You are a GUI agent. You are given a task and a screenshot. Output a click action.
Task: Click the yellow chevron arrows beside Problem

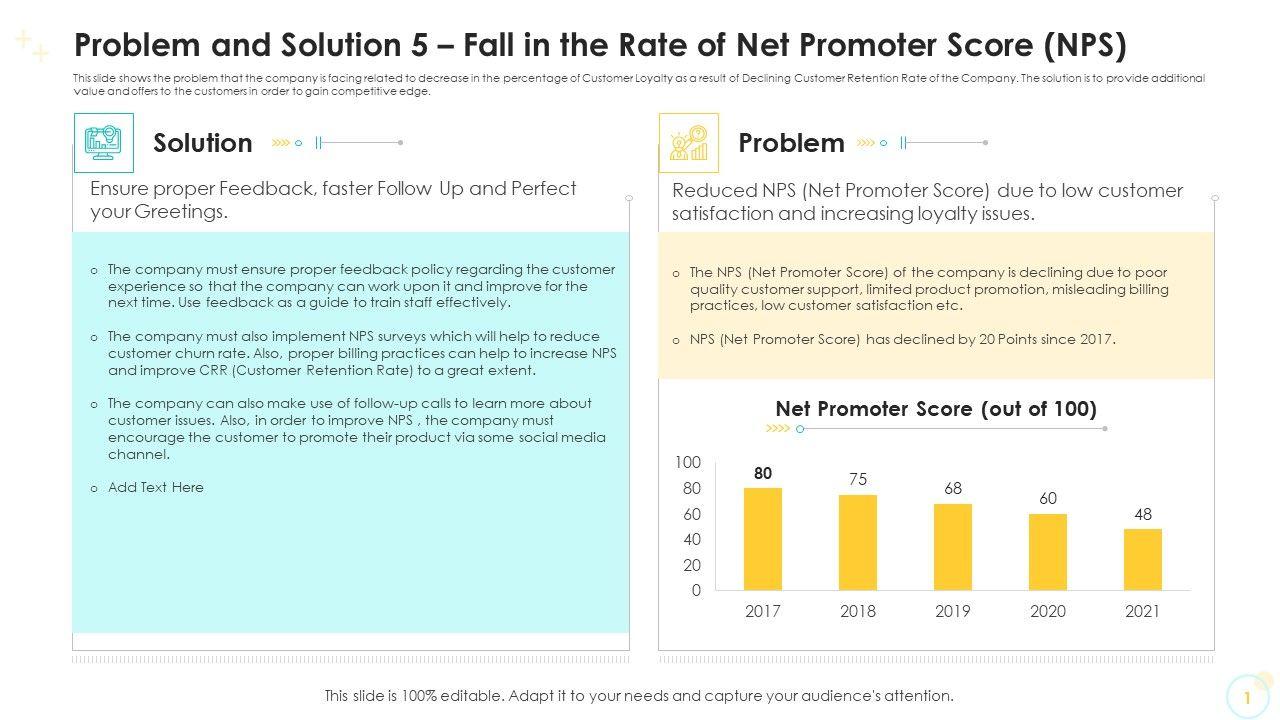tap(866, 143)
